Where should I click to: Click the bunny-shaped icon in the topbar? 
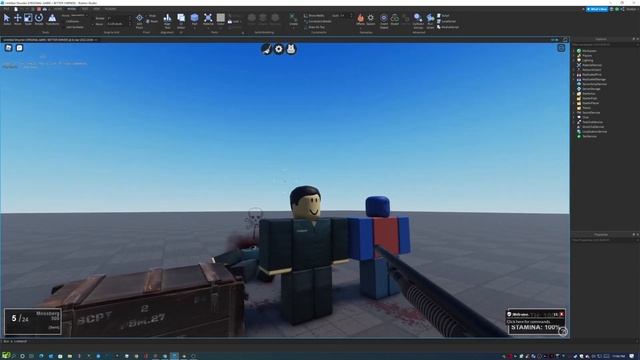point(291,49)
